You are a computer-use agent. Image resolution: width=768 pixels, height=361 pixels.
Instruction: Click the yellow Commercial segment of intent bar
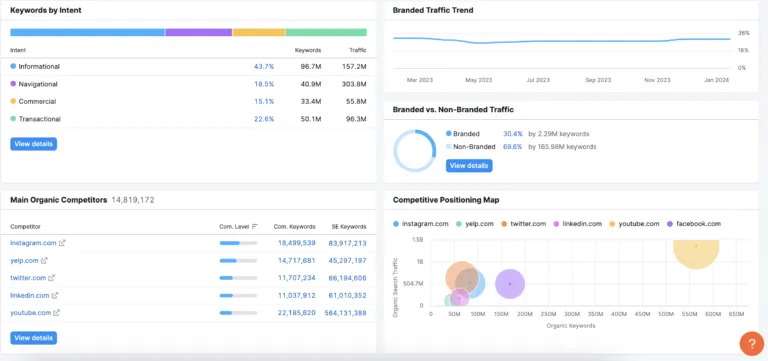pos(259,32)
